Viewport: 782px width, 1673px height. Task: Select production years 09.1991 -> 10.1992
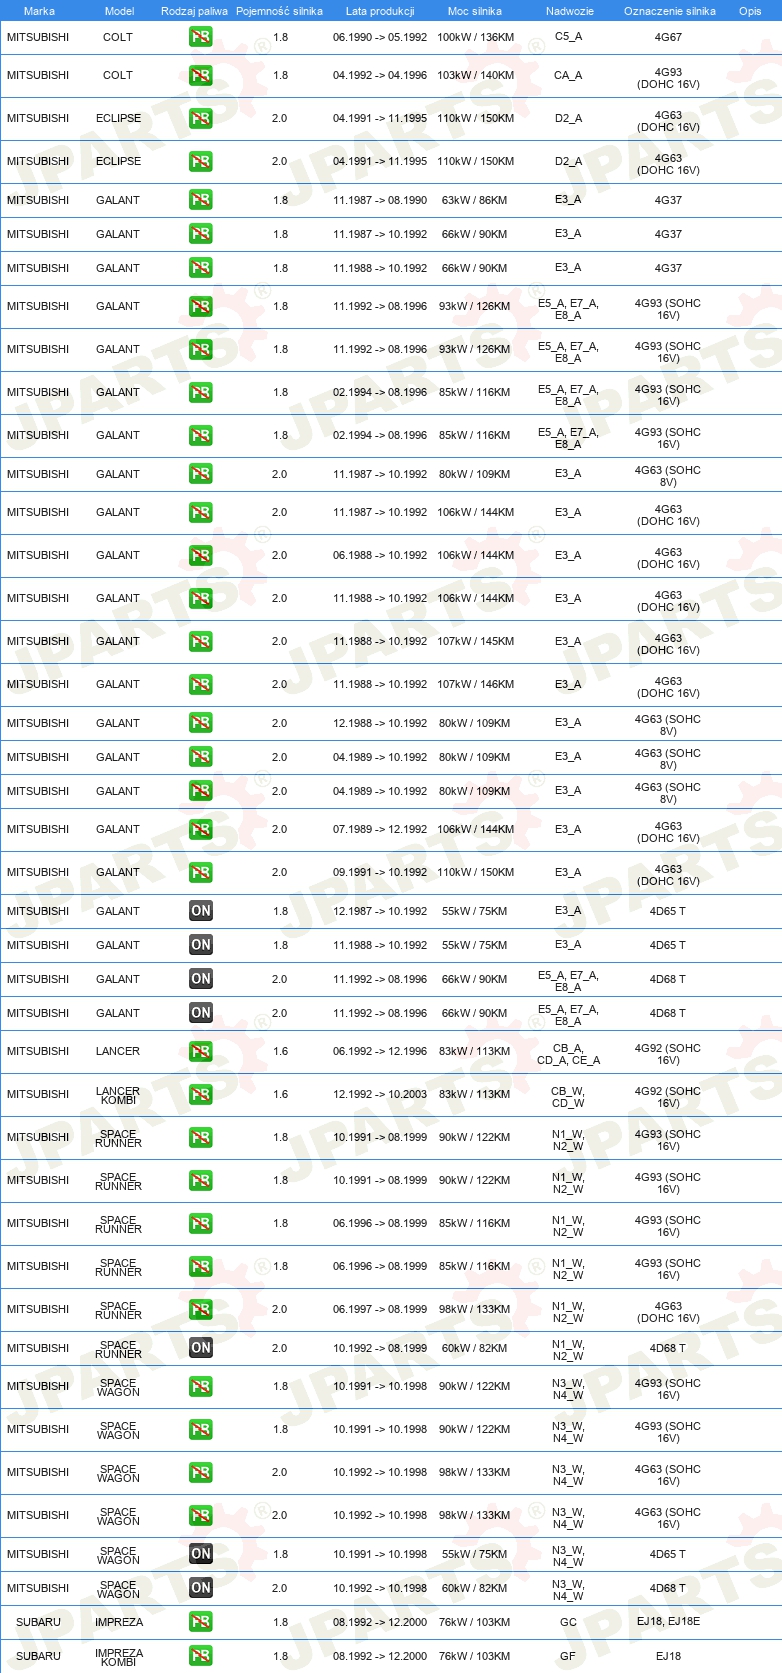tap(380, 872)
